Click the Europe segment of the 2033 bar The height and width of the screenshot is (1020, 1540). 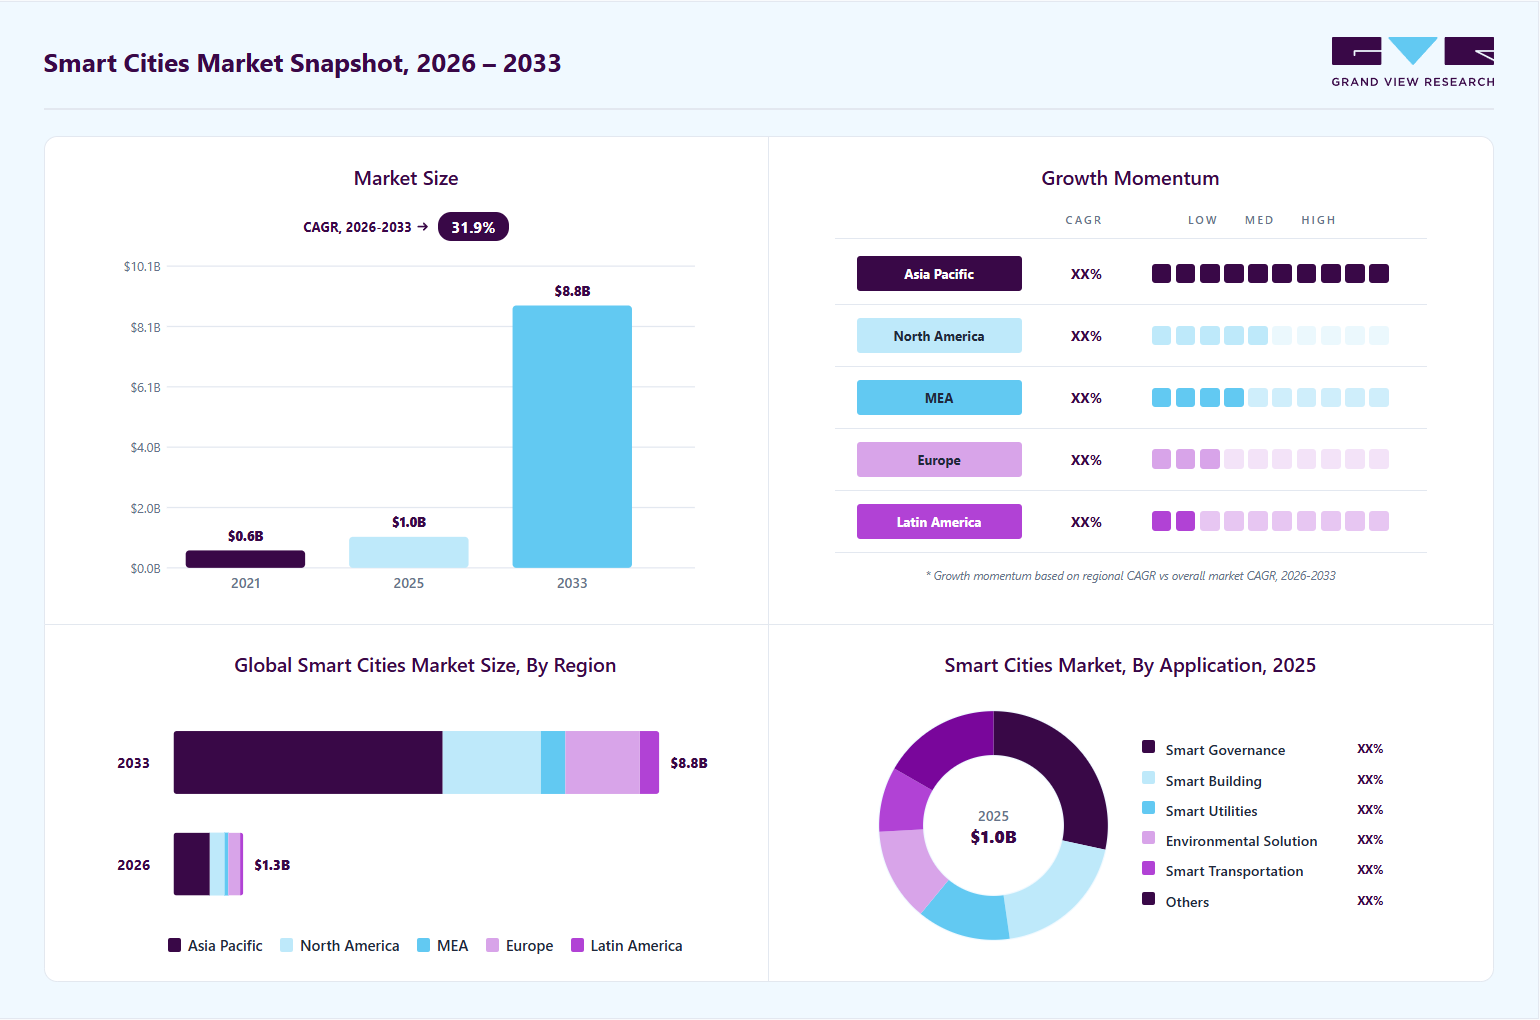pyautogui.click(x=602, y=763)
